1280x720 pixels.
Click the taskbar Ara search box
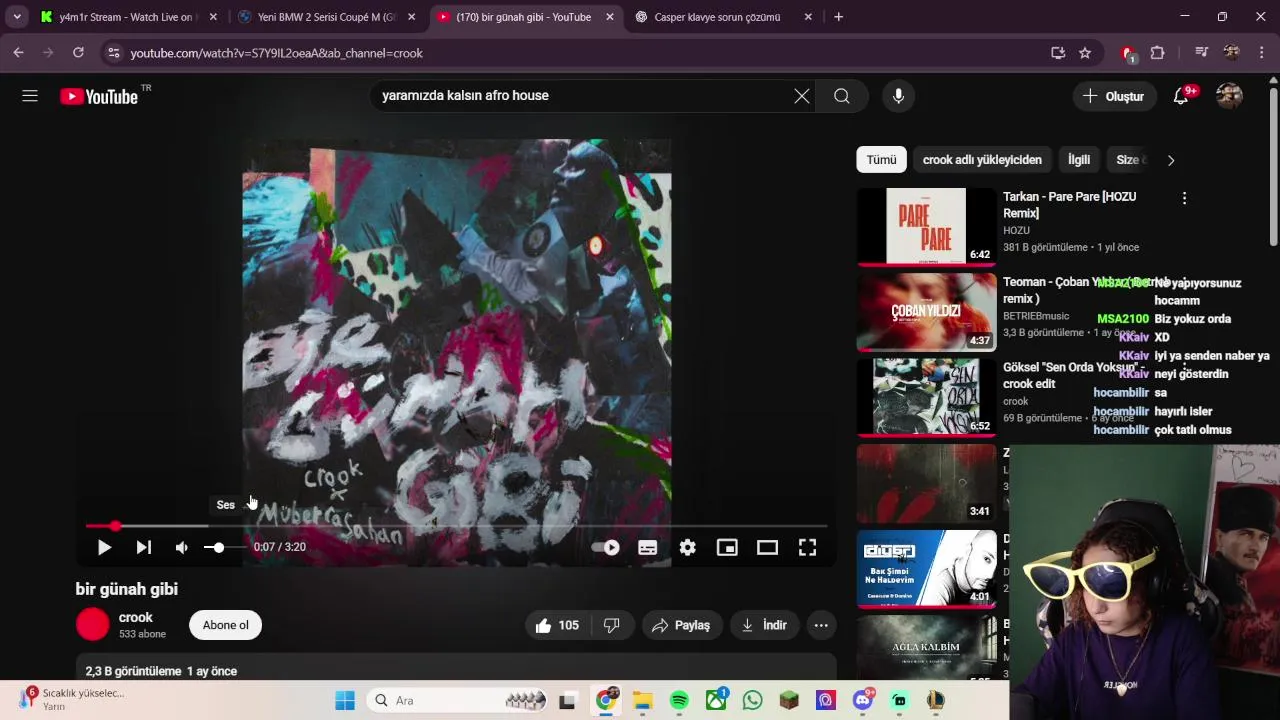click(458, 700)
